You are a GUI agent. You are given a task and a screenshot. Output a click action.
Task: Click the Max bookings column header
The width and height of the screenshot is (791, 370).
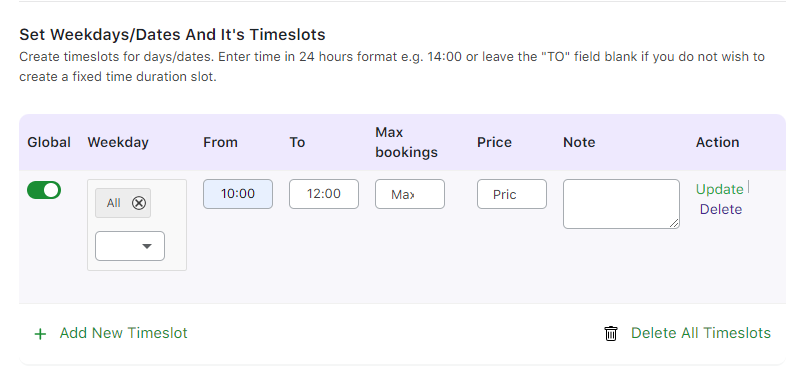pyautogui.click(x=407, y=142)
